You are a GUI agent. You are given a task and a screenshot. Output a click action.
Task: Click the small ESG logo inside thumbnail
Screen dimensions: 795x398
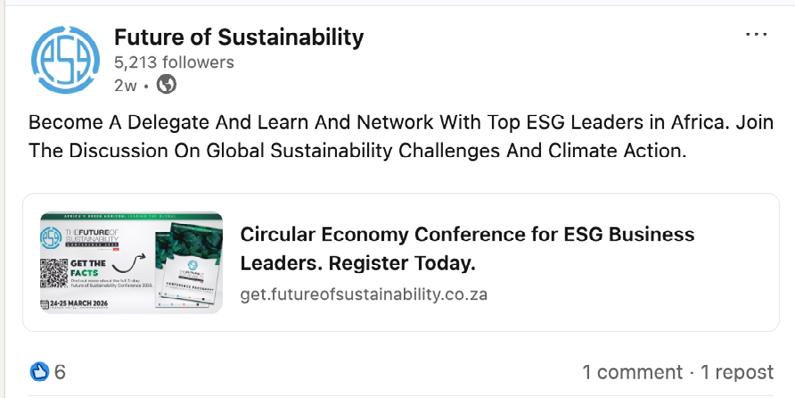click(x=51, y=237)
